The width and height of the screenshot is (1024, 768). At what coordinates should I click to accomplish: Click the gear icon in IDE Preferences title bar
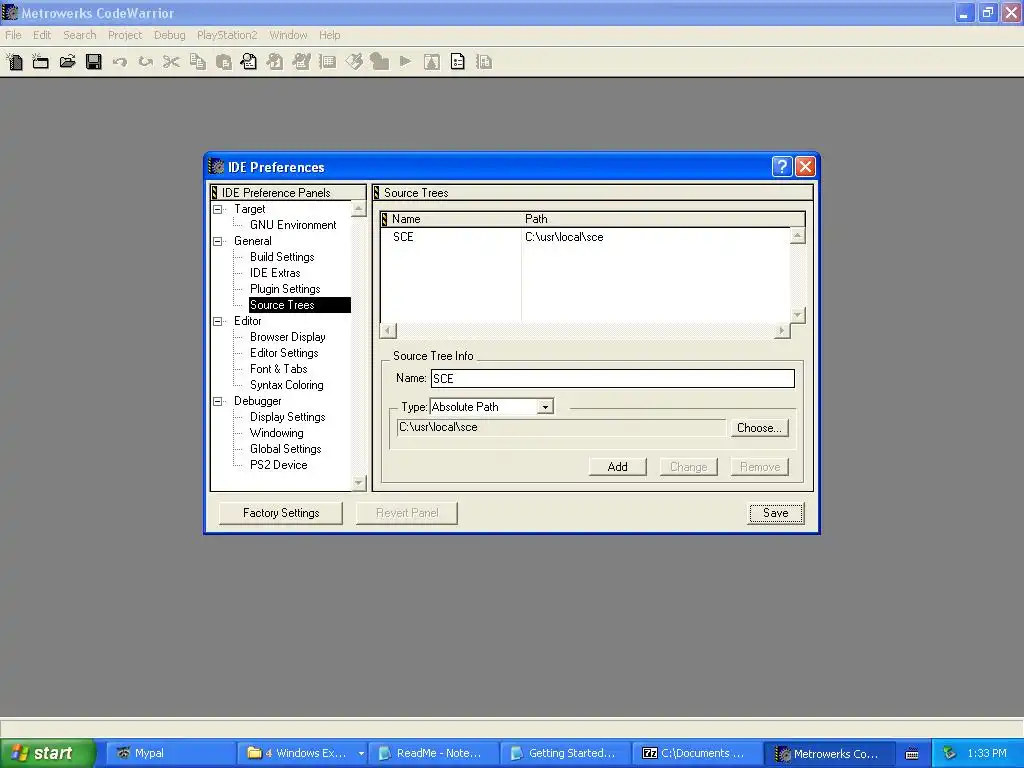(216, 167)
